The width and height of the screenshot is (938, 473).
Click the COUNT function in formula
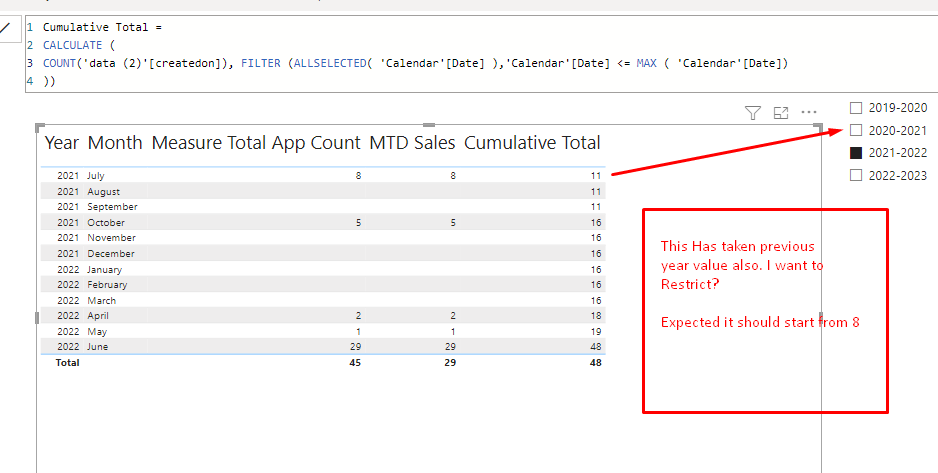59,63
